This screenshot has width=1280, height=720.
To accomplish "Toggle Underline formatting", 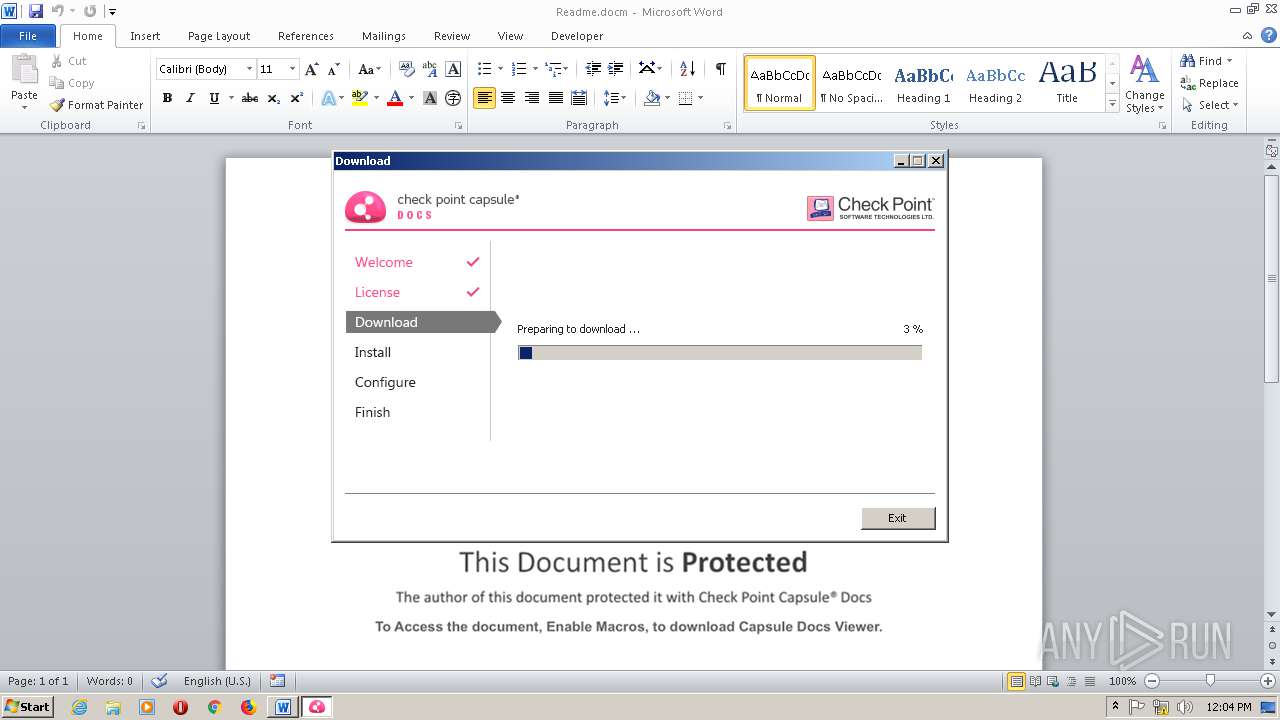I will 214,98.
